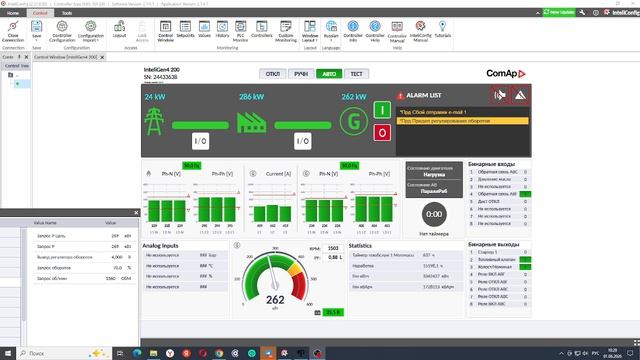Click the New Update button

pos(559,12)
